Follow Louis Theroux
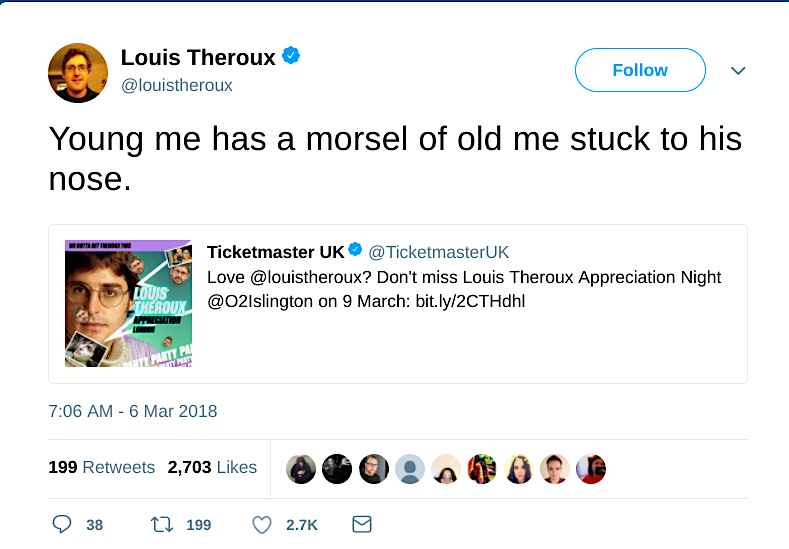This screenshot has height=549, width=789. 640,70
